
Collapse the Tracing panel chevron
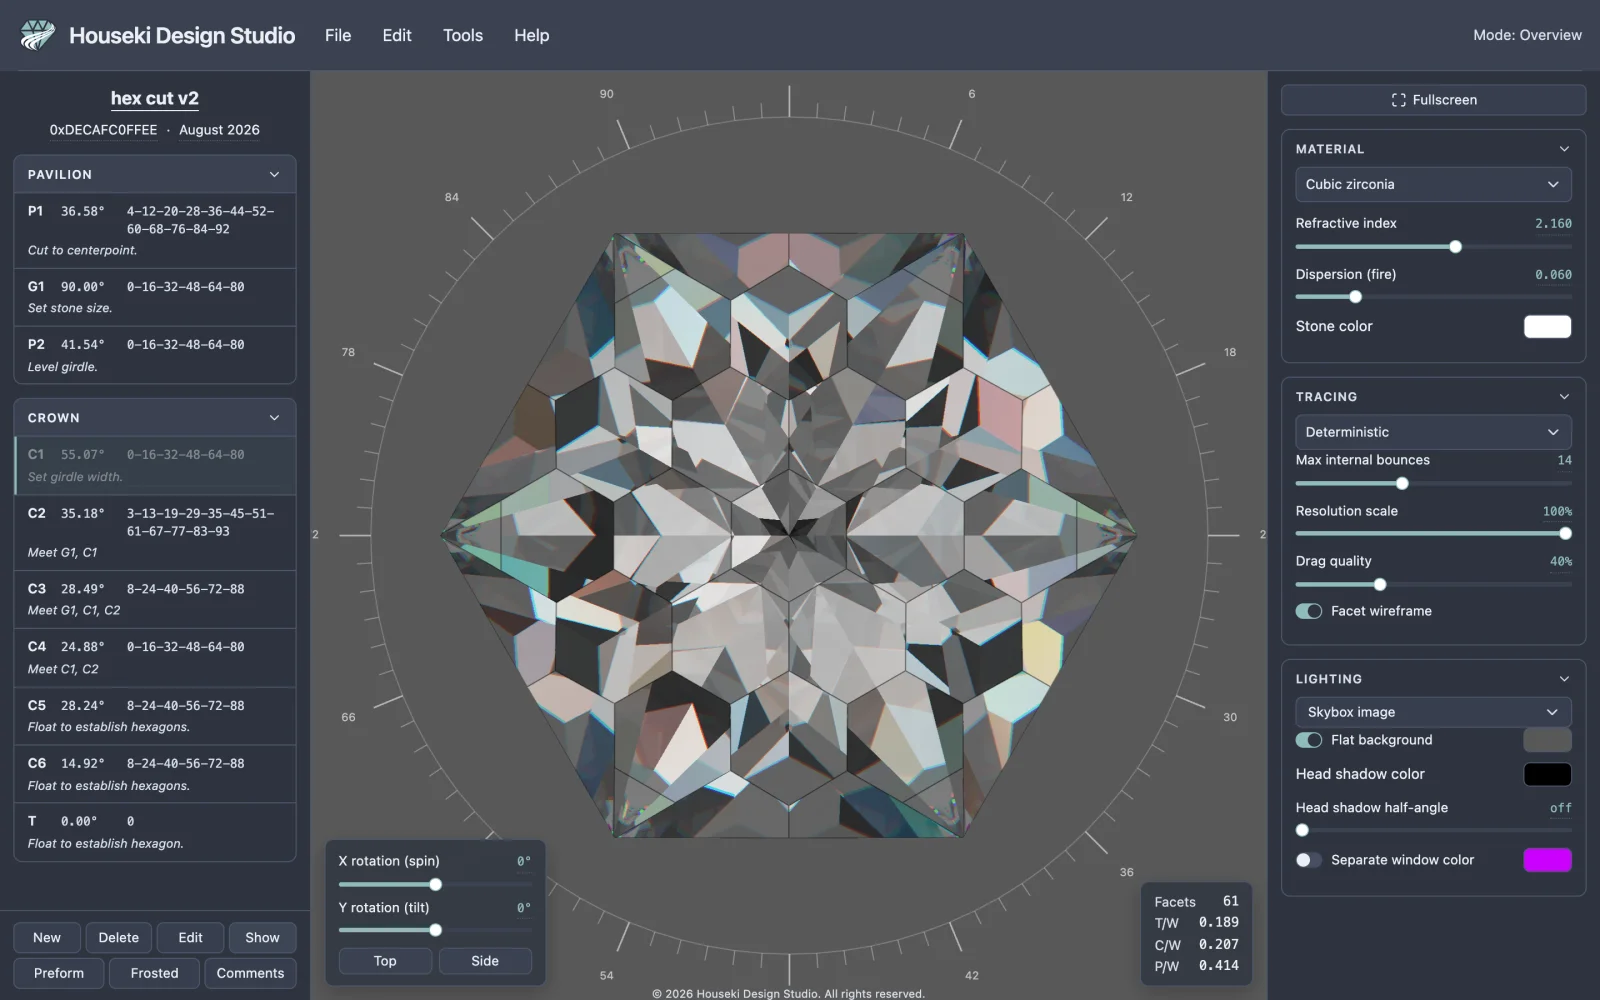tap(1564, 397)
